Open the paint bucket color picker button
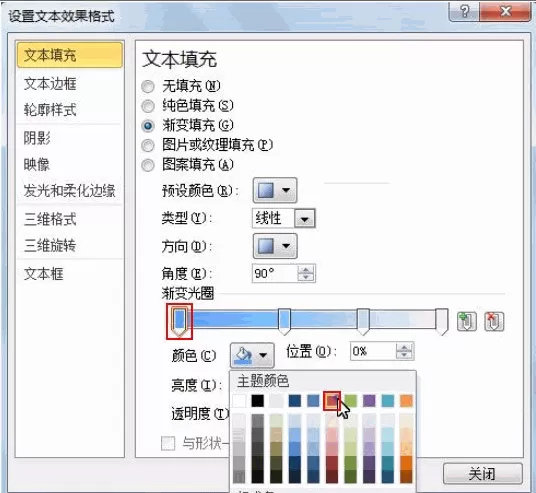This screenshot has height=493, width=536. pos(252,355)
